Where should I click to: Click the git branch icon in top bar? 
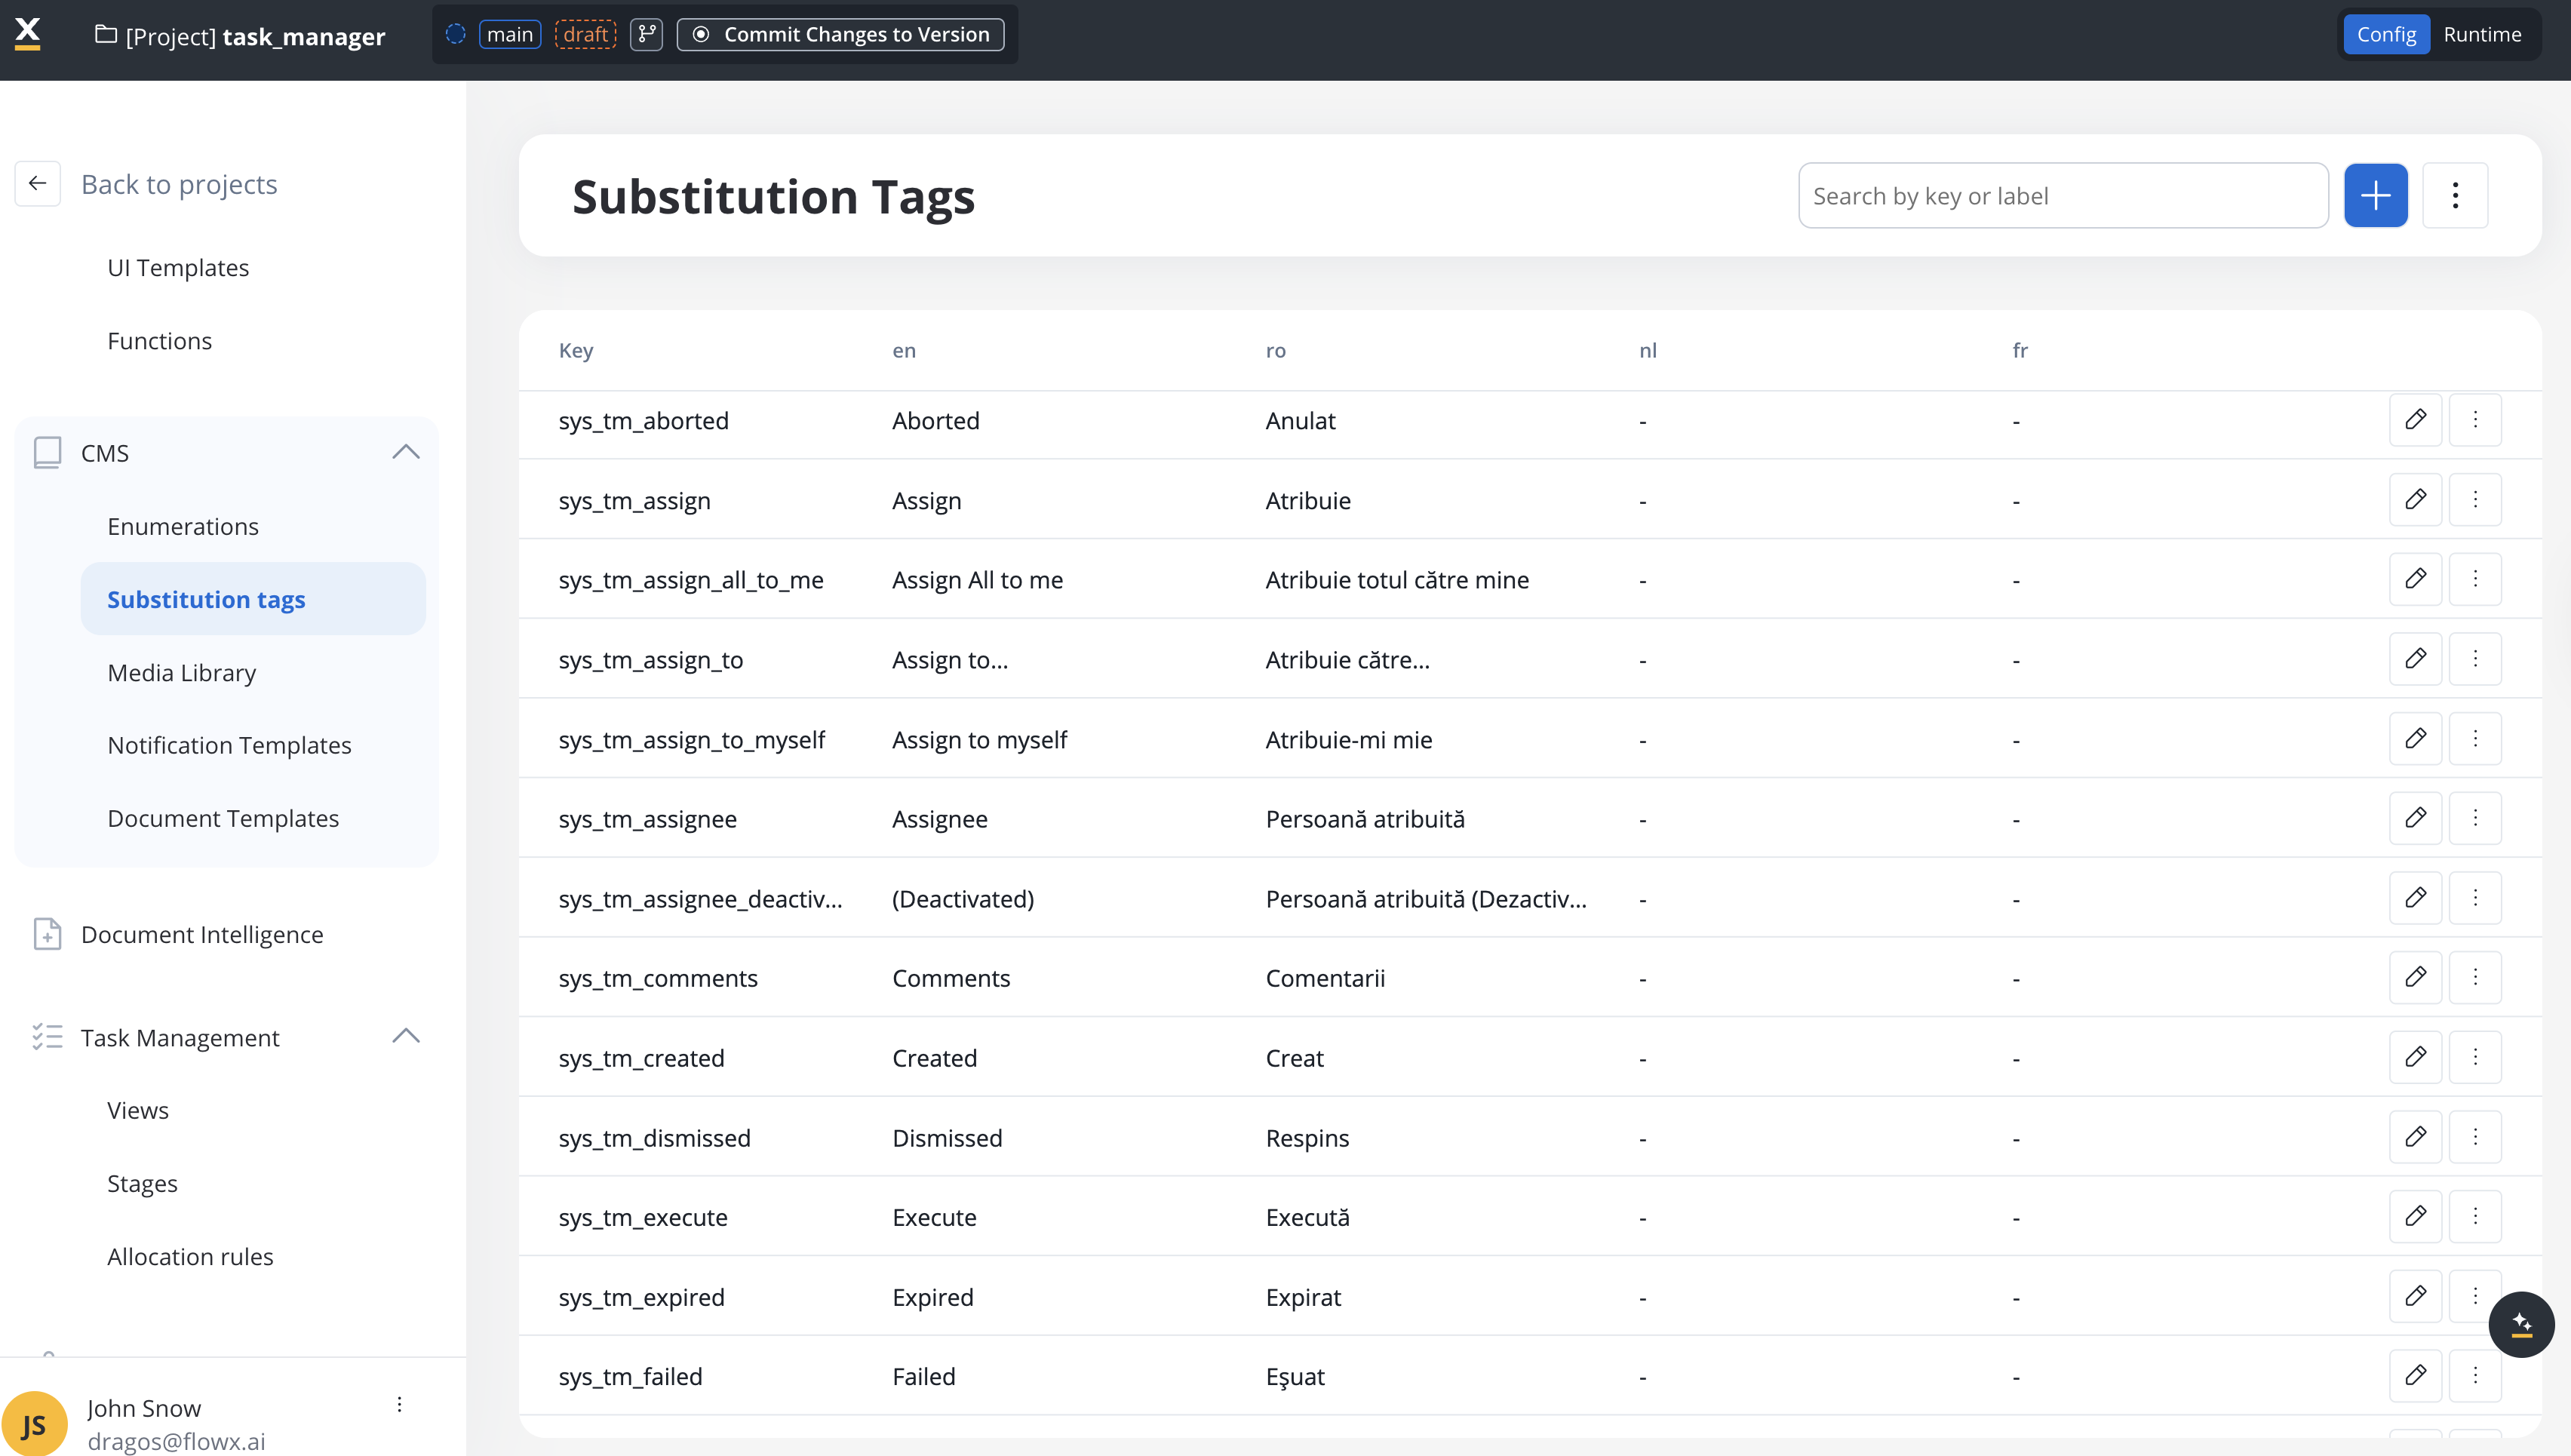[x=647, y=34]
